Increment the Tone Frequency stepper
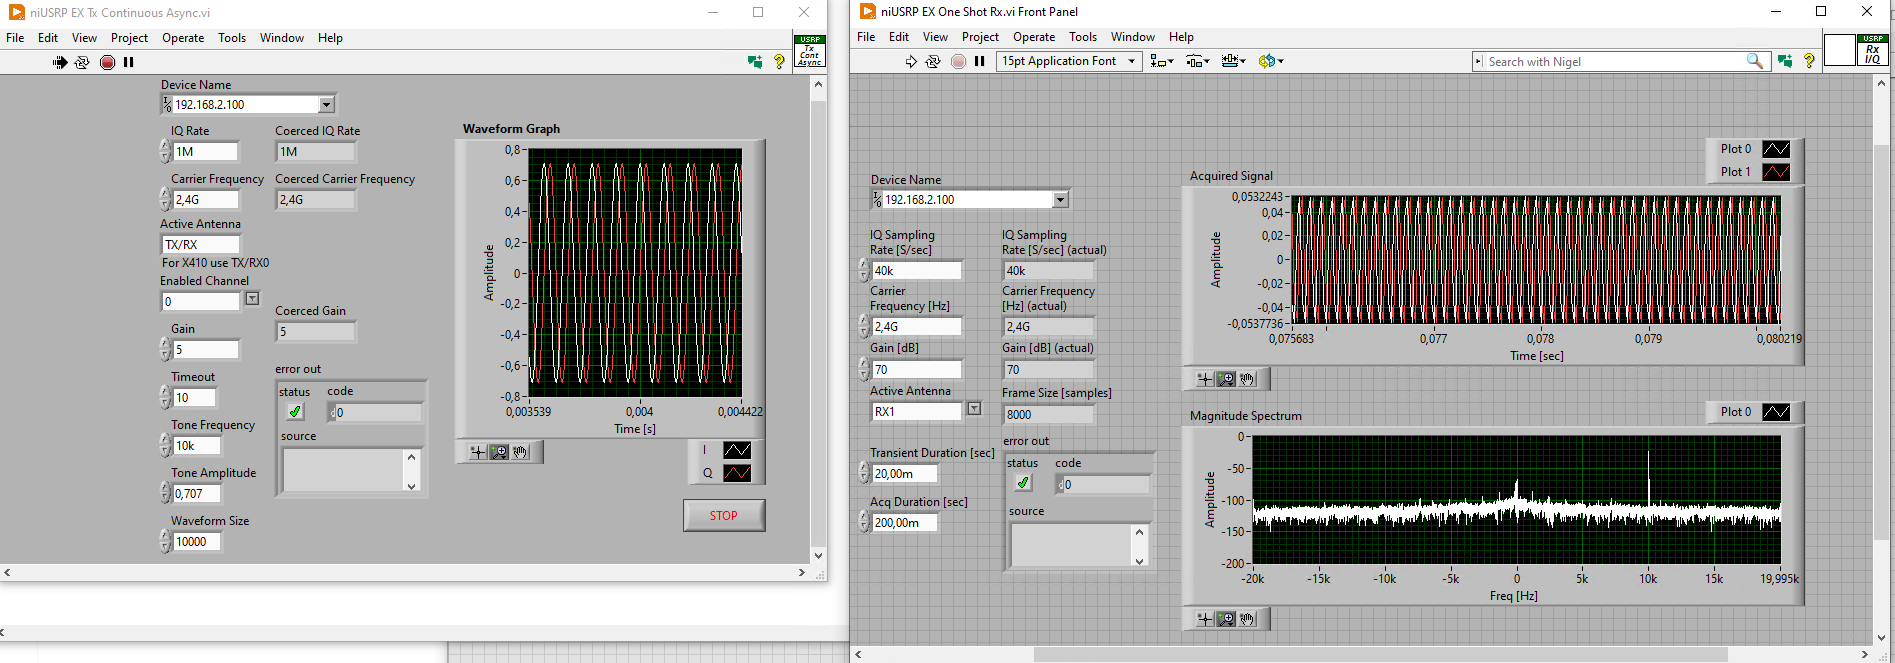This screenshot has width=1895, height=663. pos(165,440)
